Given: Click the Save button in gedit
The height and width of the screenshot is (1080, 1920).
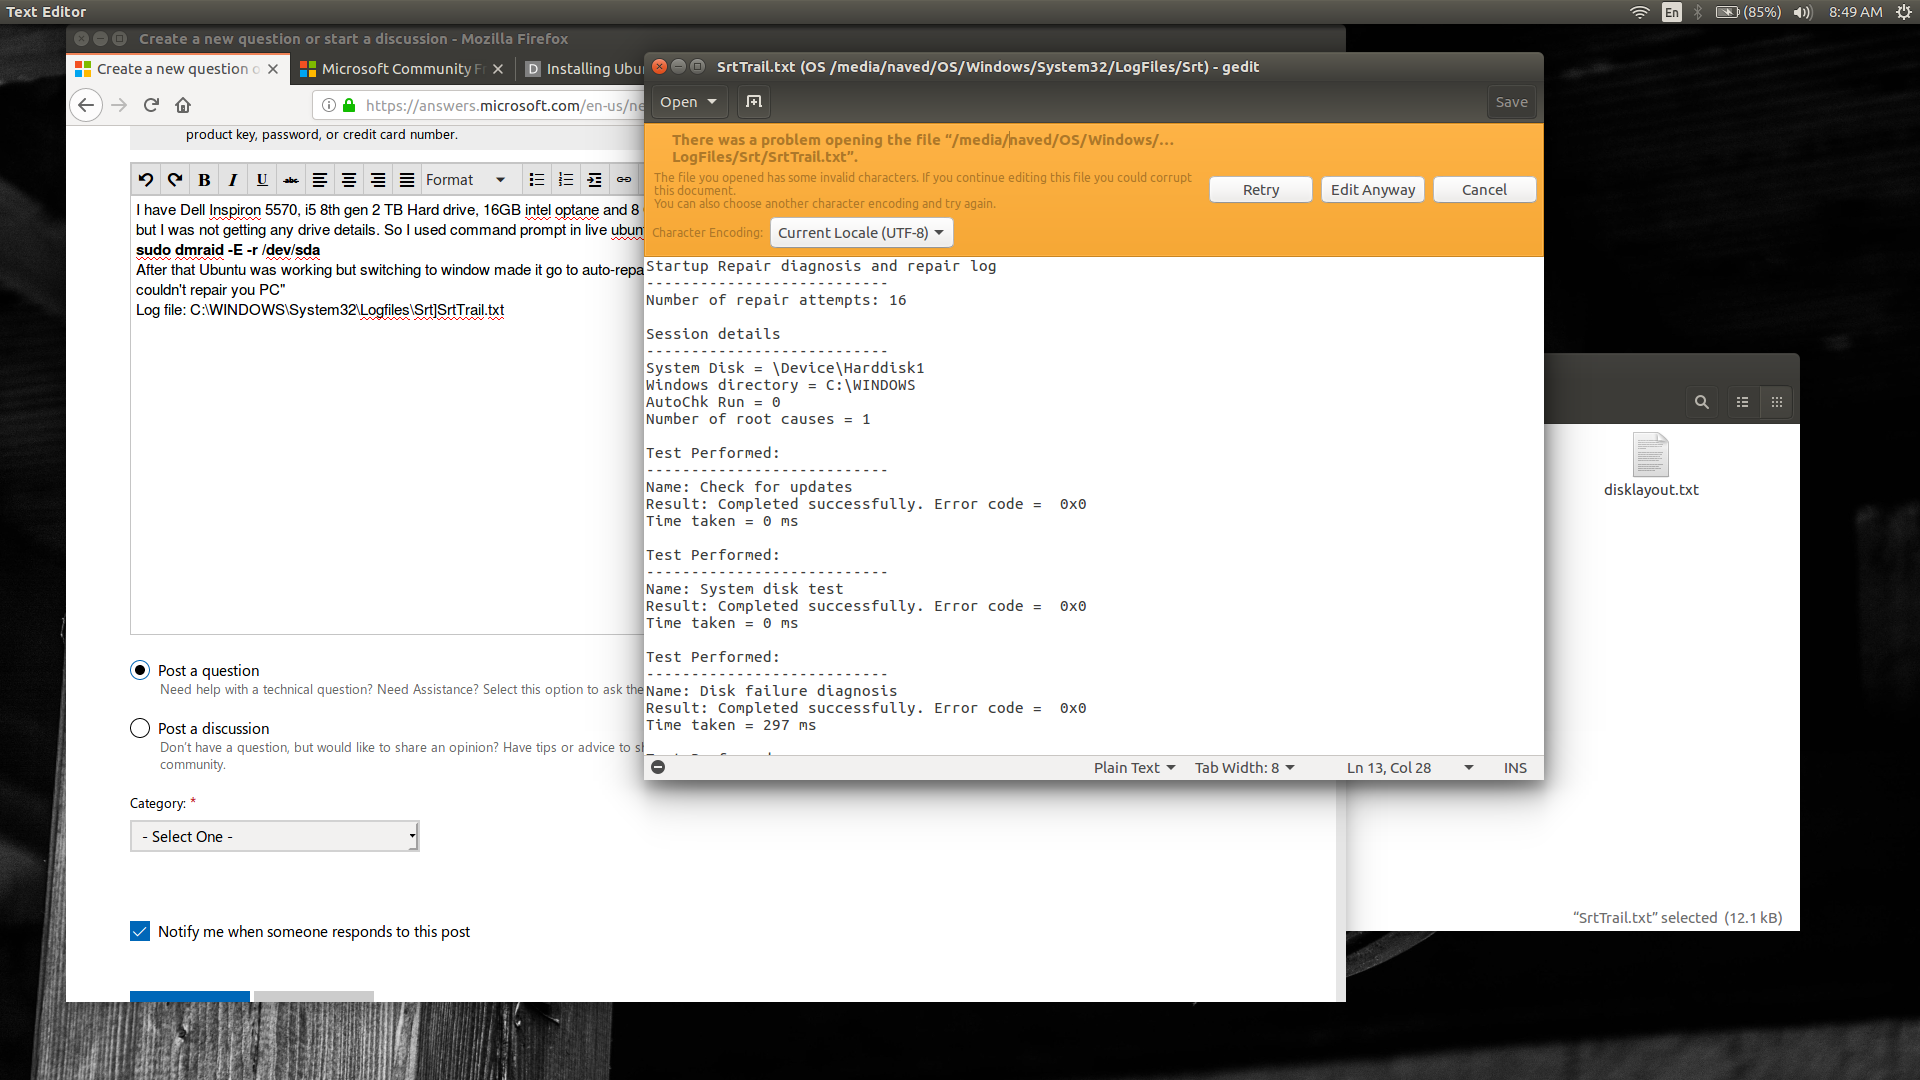Looking at the screenshot, I should click(1511, 102).
